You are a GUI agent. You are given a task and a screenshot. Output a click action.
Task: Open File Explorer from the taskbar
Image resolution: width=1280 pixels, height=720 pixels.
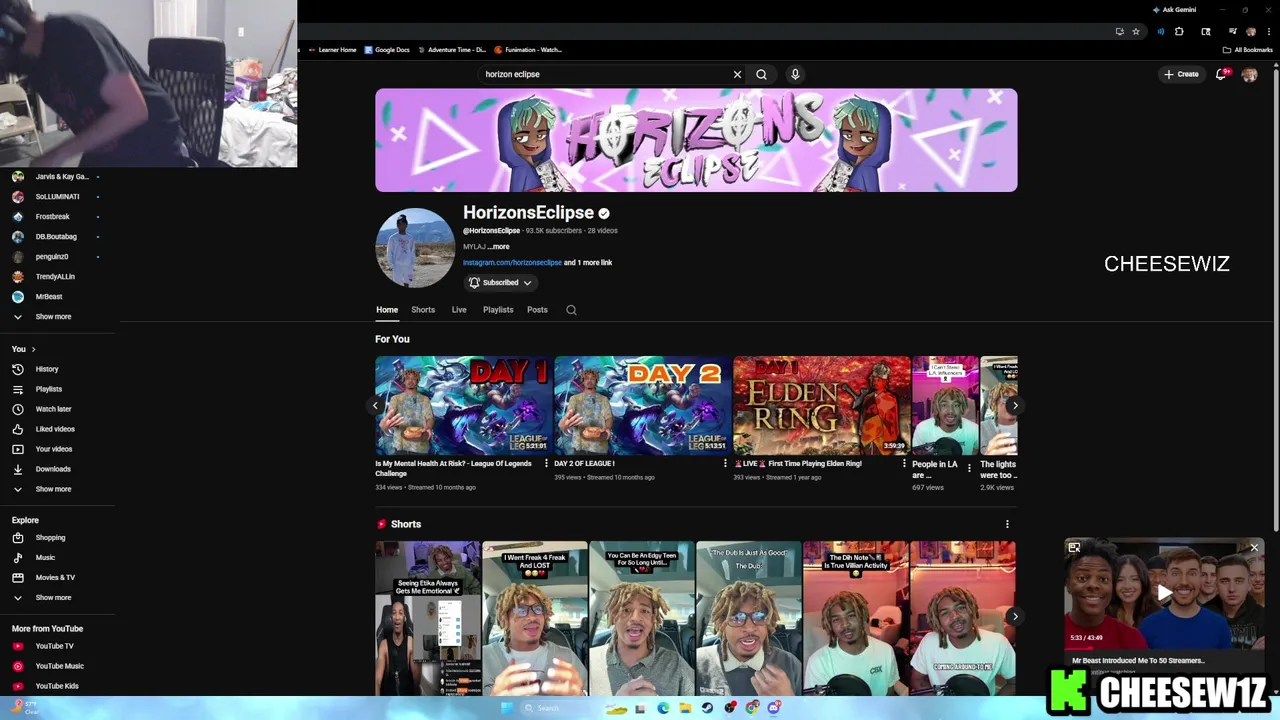pyautogui.click(x=685, y=708)
